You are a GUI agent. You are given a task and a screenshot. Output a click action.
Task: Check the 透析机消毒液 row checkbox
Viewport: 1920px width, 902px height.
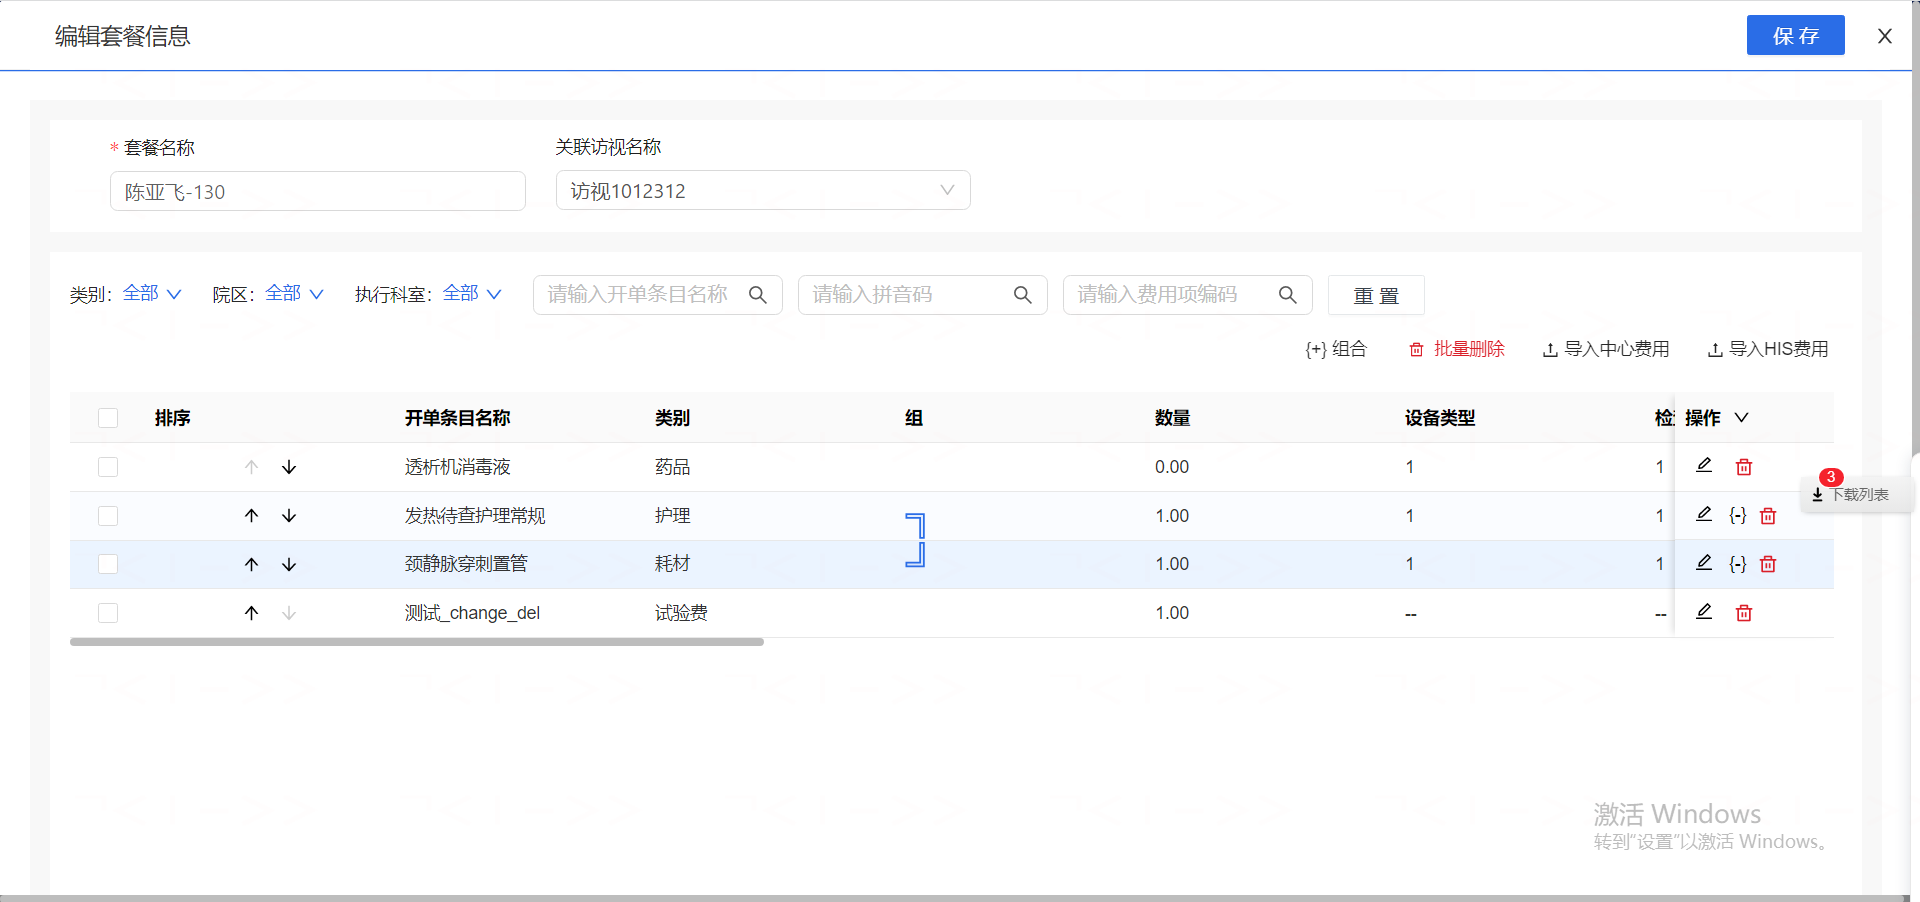[x=108, y=467]
